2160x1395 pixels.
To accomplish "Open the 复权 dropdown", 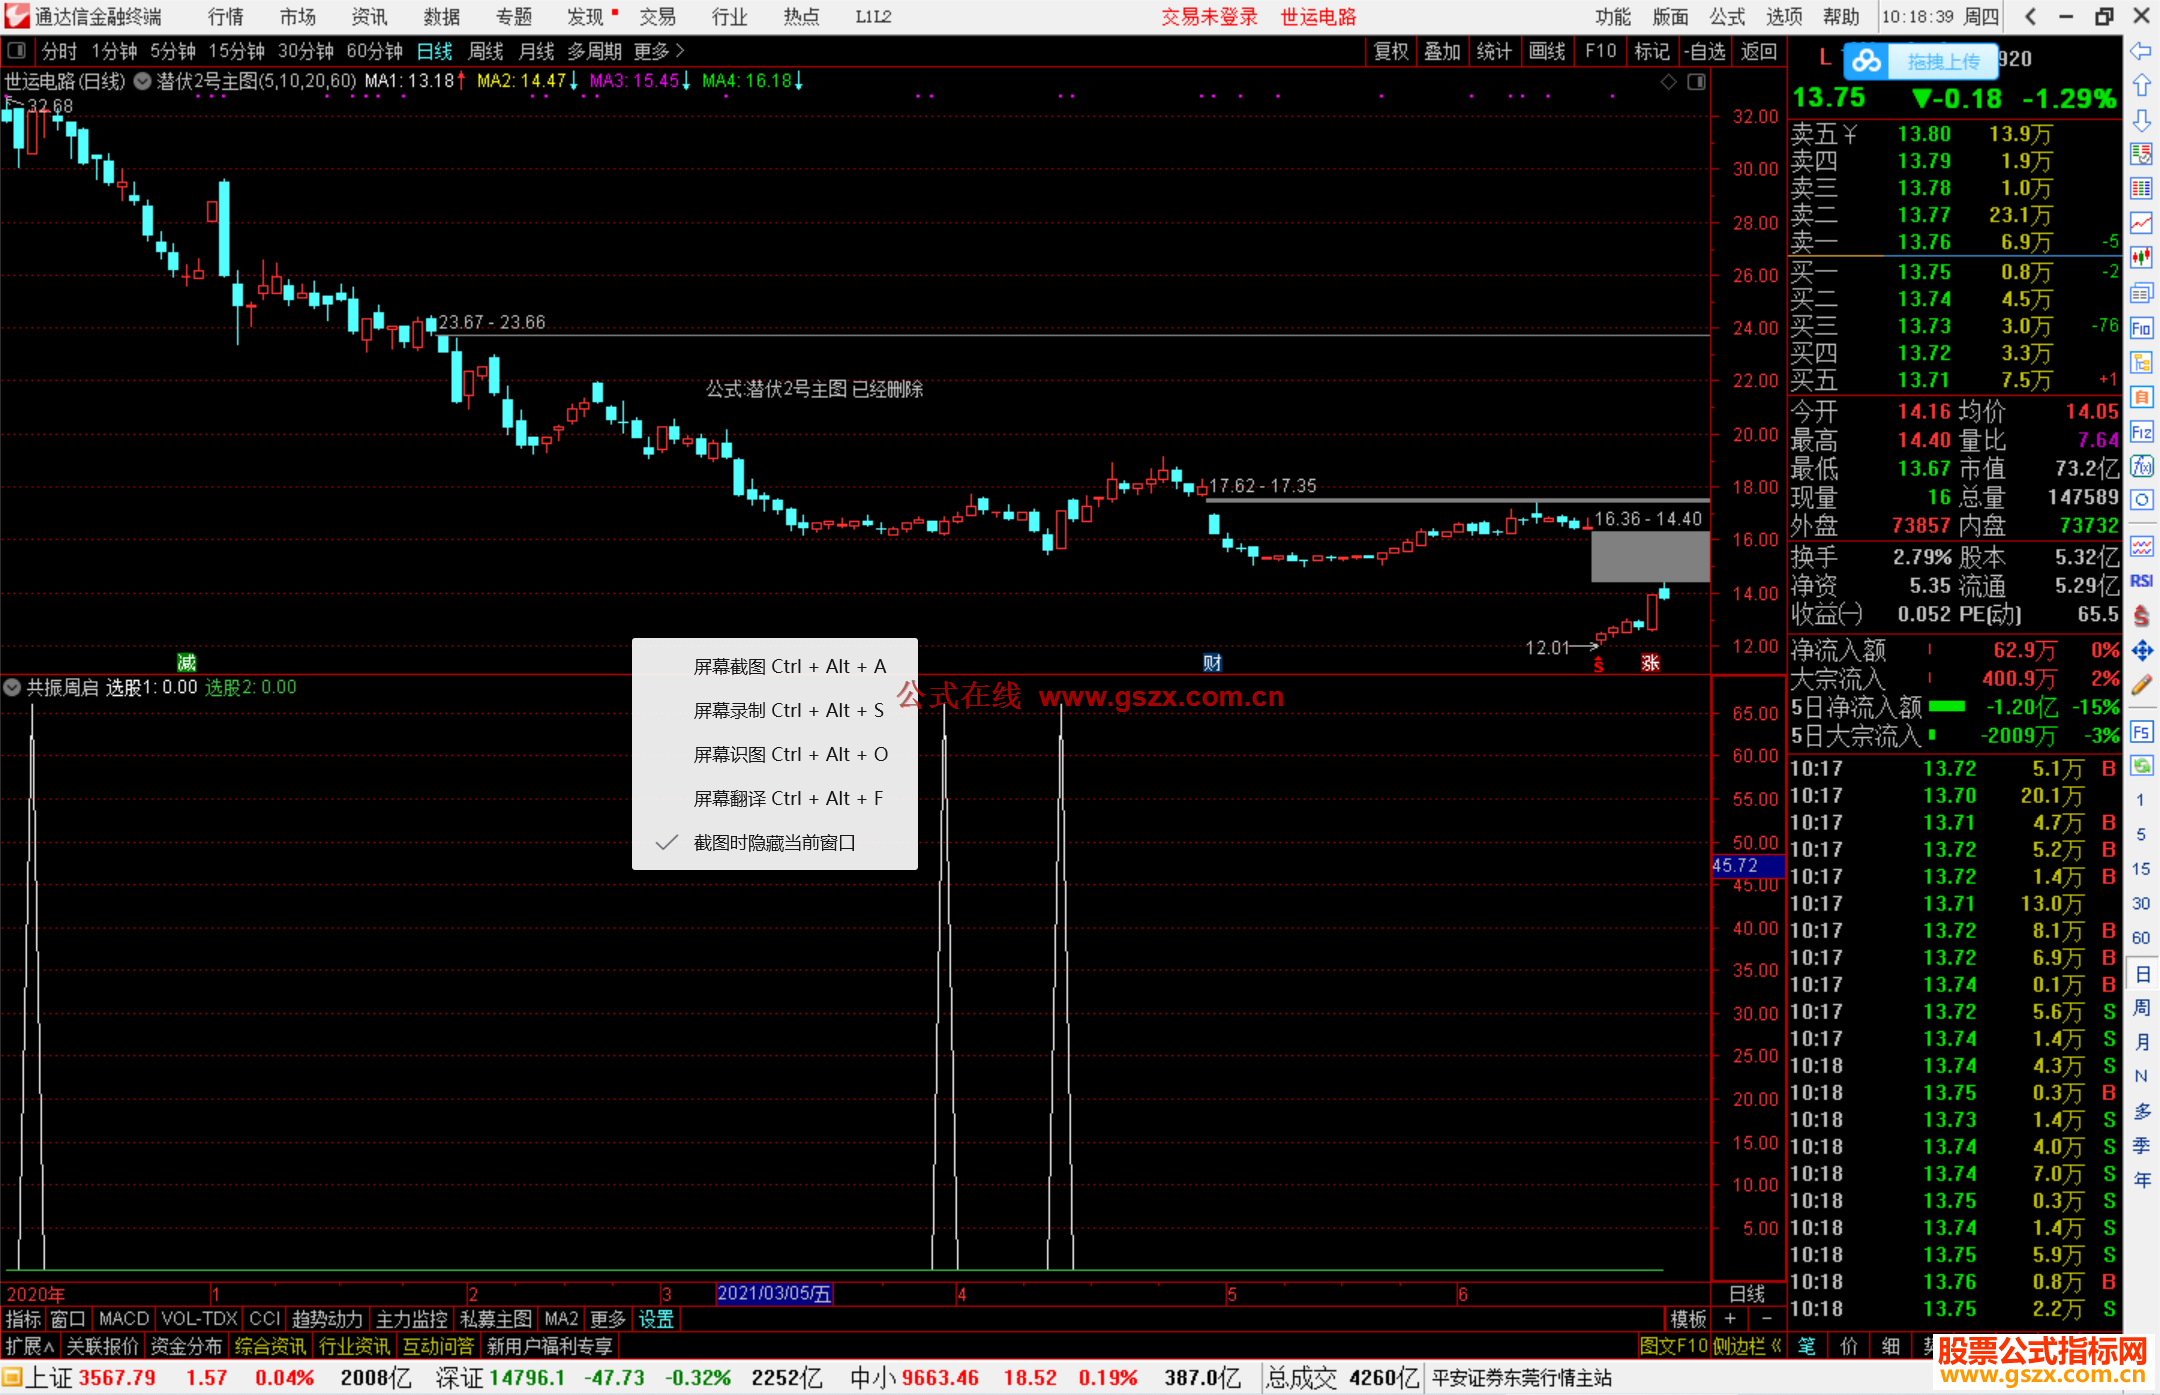I will point(1391,51).
